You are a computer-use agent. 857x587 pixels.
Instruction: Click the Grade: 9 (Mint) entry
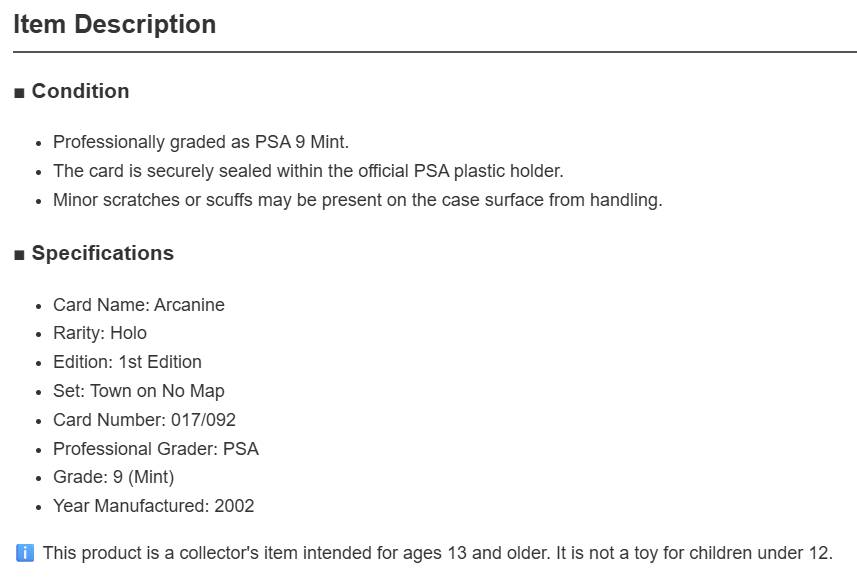click(x=114, y=477)
